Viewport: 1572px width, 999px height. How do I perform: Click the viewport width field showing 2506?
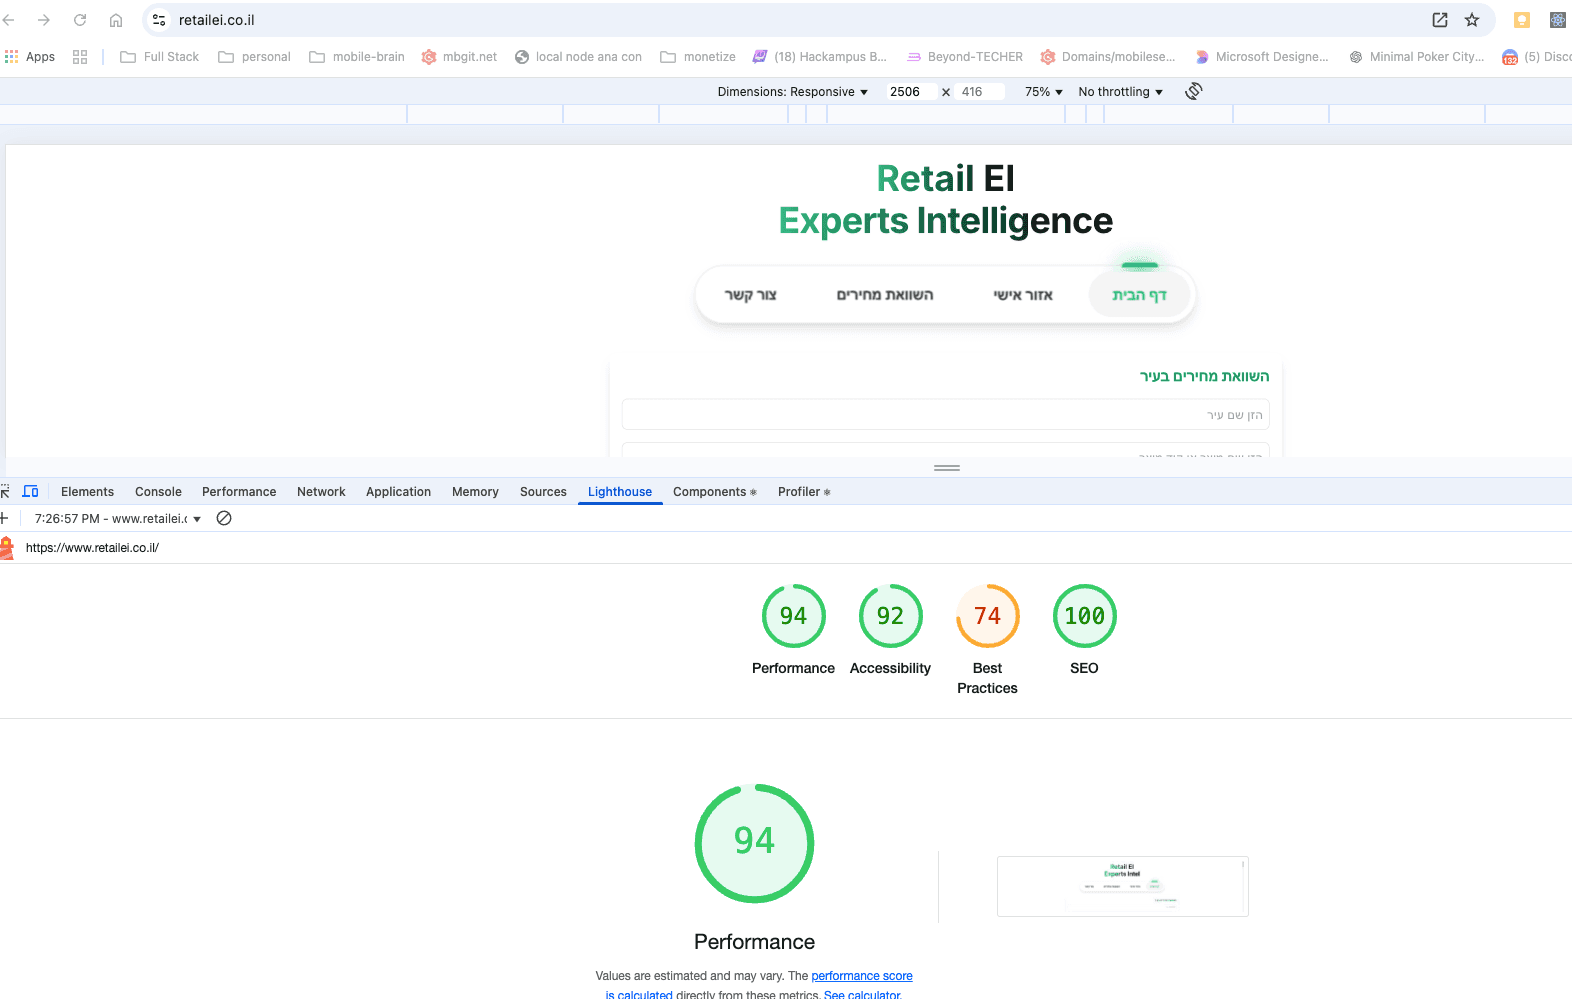910,92
